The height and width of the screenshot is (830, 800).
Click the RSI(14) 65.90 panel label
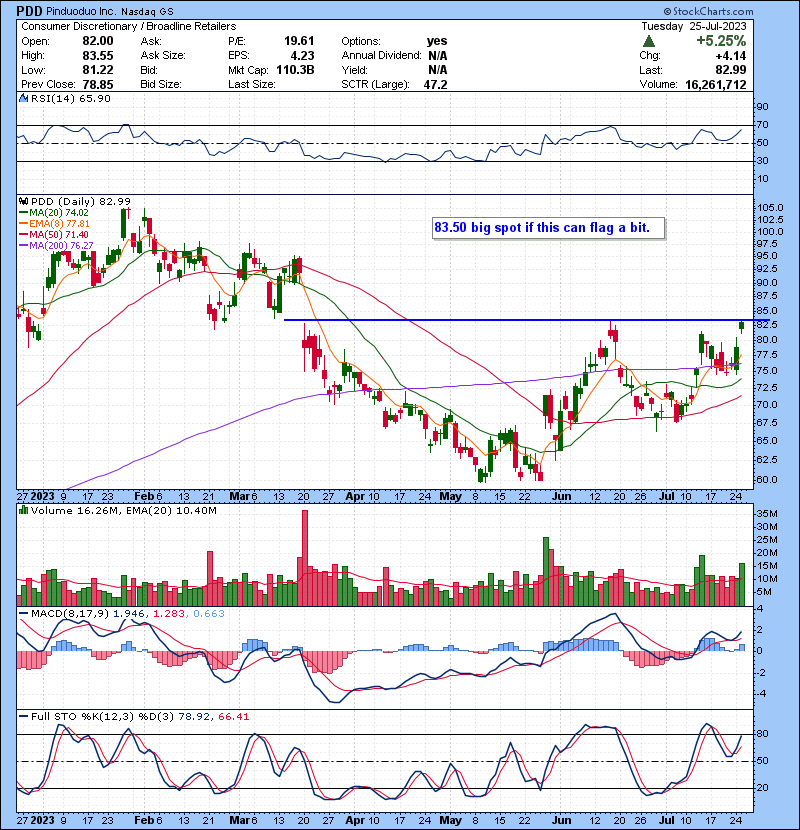(x=70, y=98)
